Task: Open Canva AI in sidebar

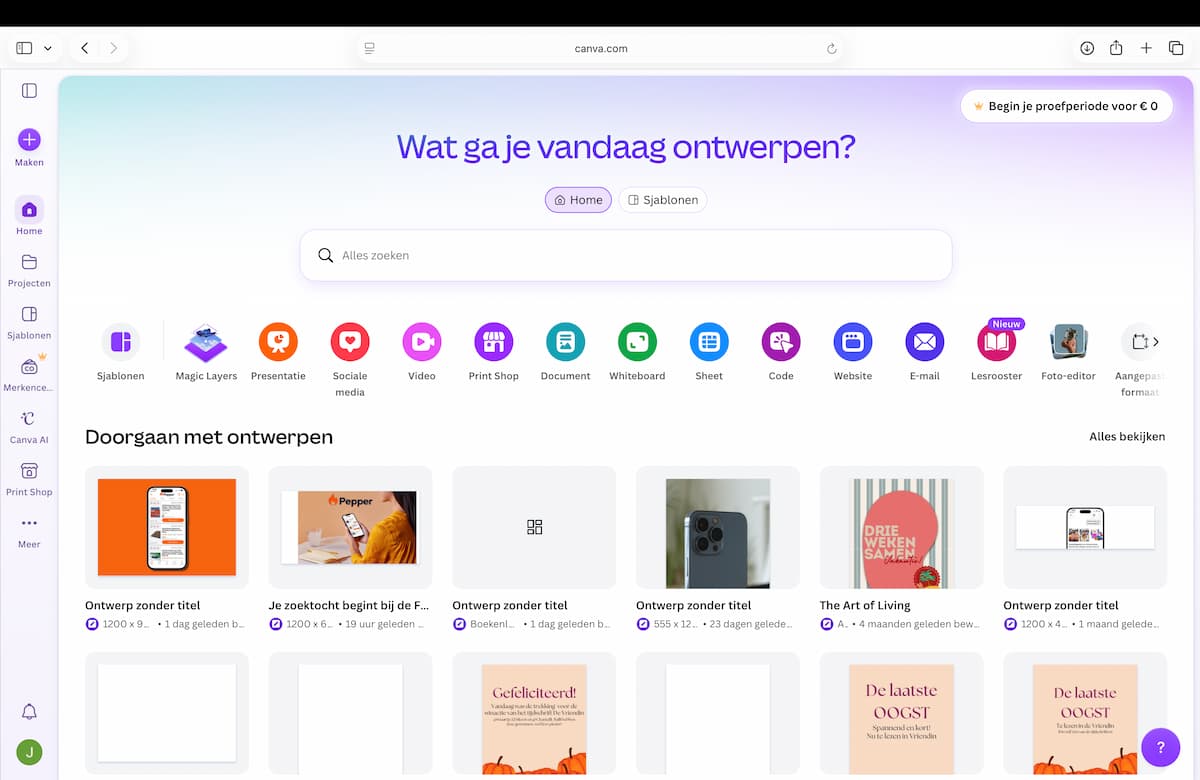Action: (x=29, y=426)
